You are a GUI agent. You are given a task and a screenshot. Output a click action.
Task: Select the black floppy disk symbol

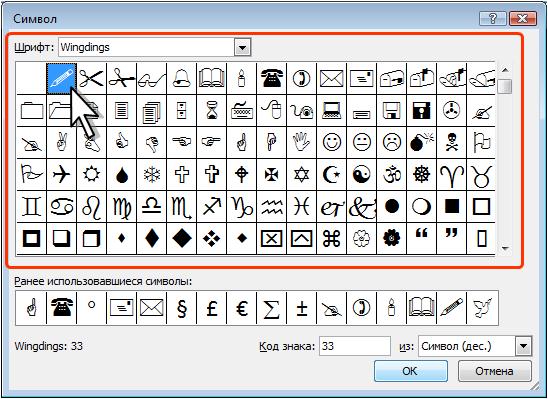[x=421, y=110]
